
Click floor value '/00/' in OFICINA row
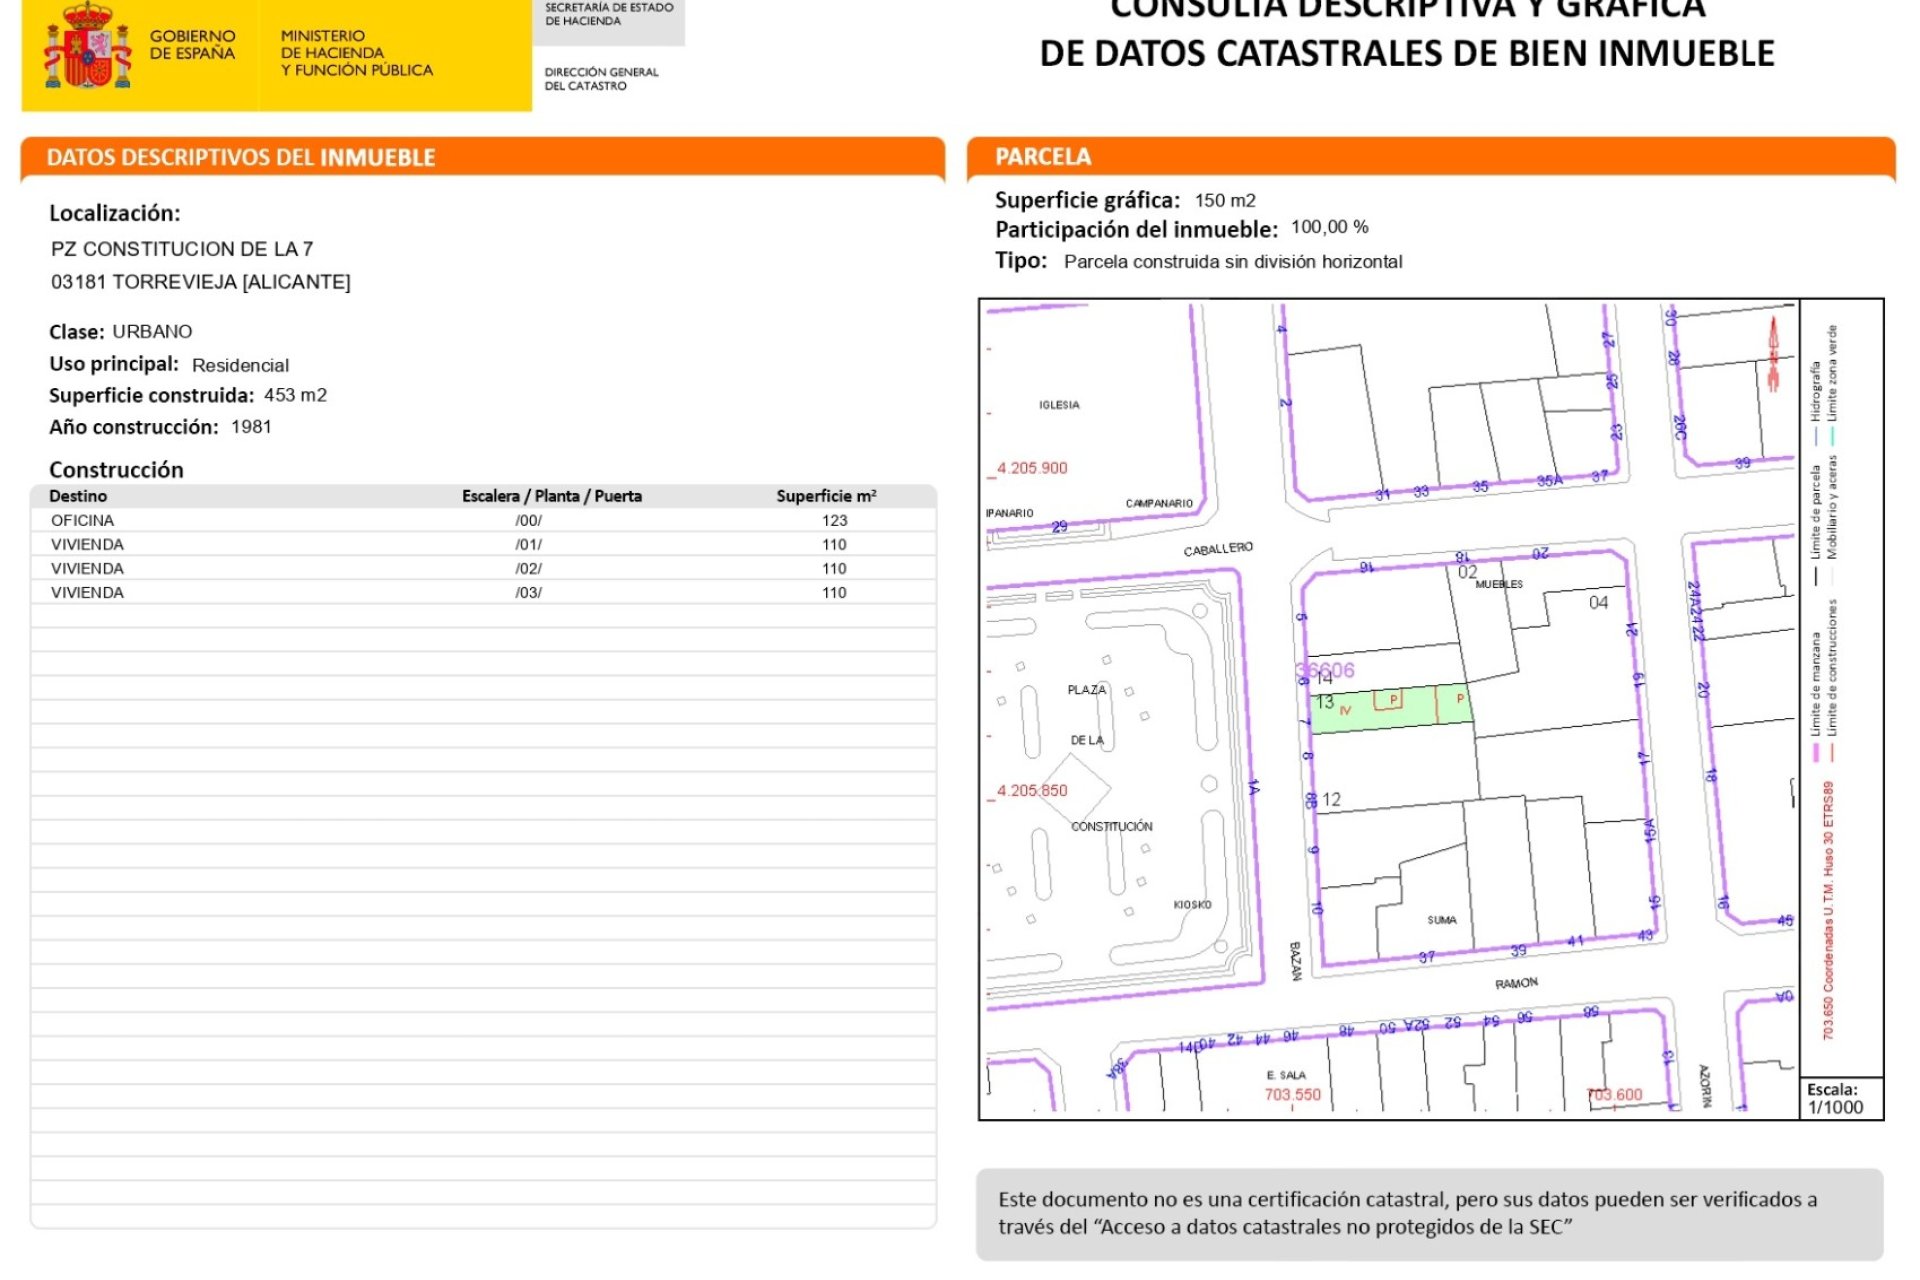529,520
